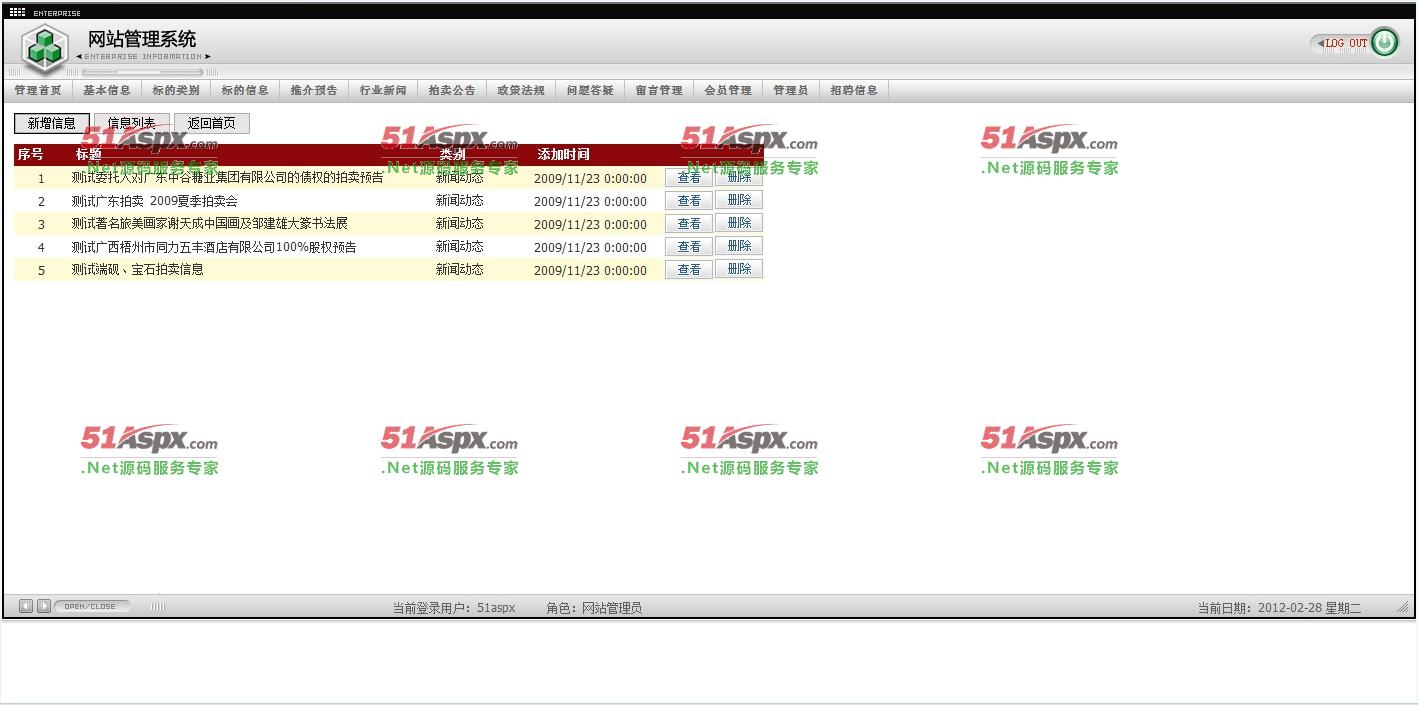Click title 测试广西梧州市同力五丰酒店有限公司100%股权预告
This screenshot has width=1418, height=705.
pos(213,246)
